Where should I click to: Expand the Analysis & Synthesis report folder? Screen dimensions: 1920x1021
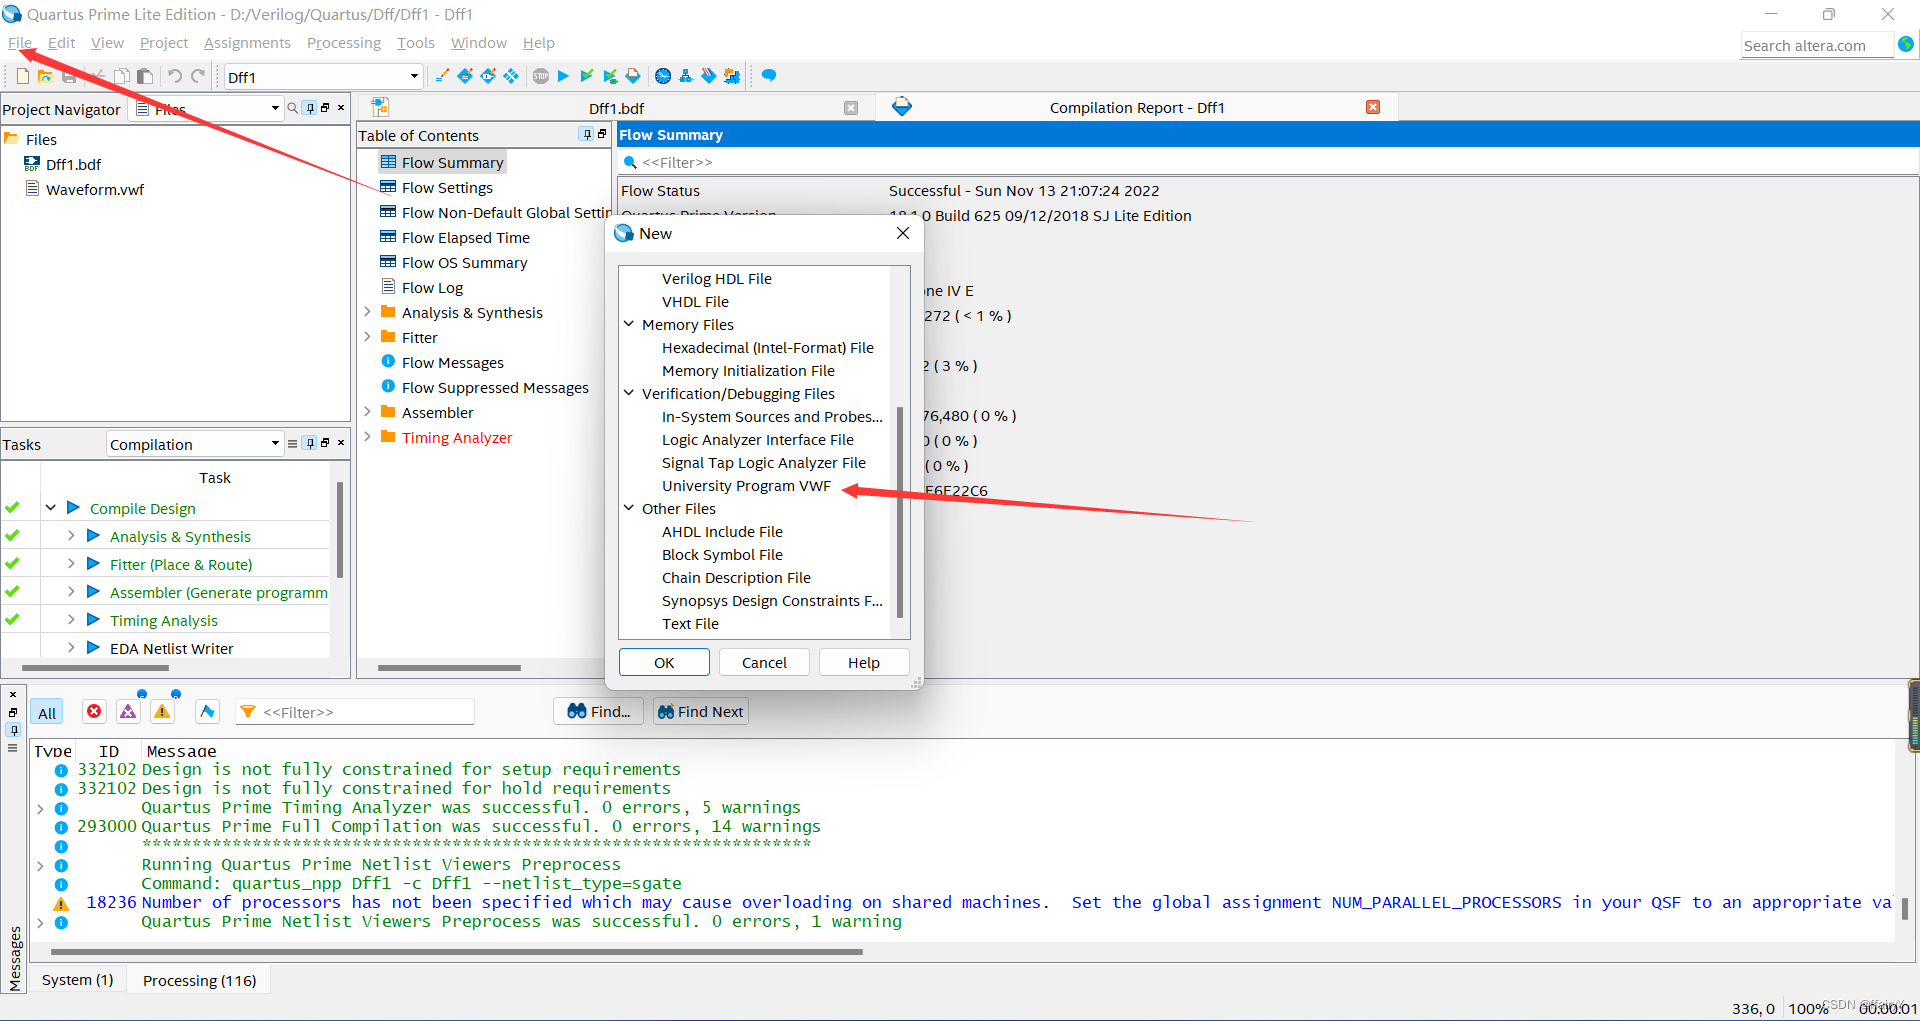[x=368, y=312]
